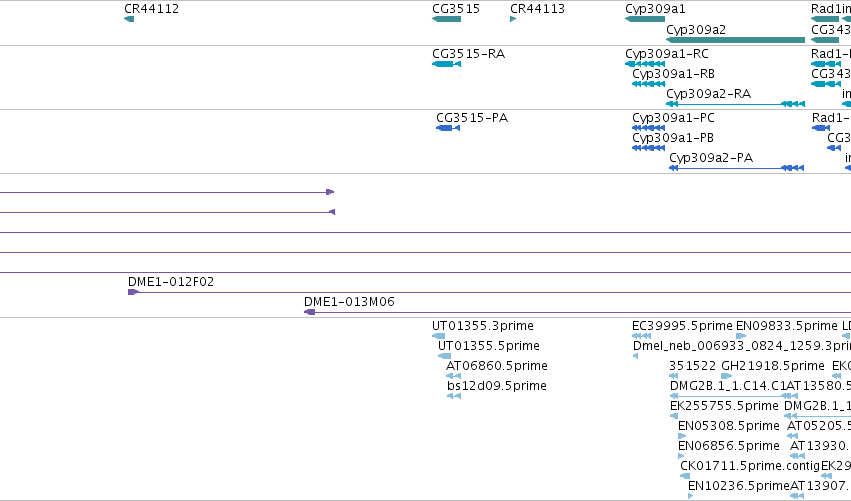Image resolution: width=851 pixels, height=501 pixels.
Task: Click the UT01355.3prime EST label
Action: [x=483, y=326]
